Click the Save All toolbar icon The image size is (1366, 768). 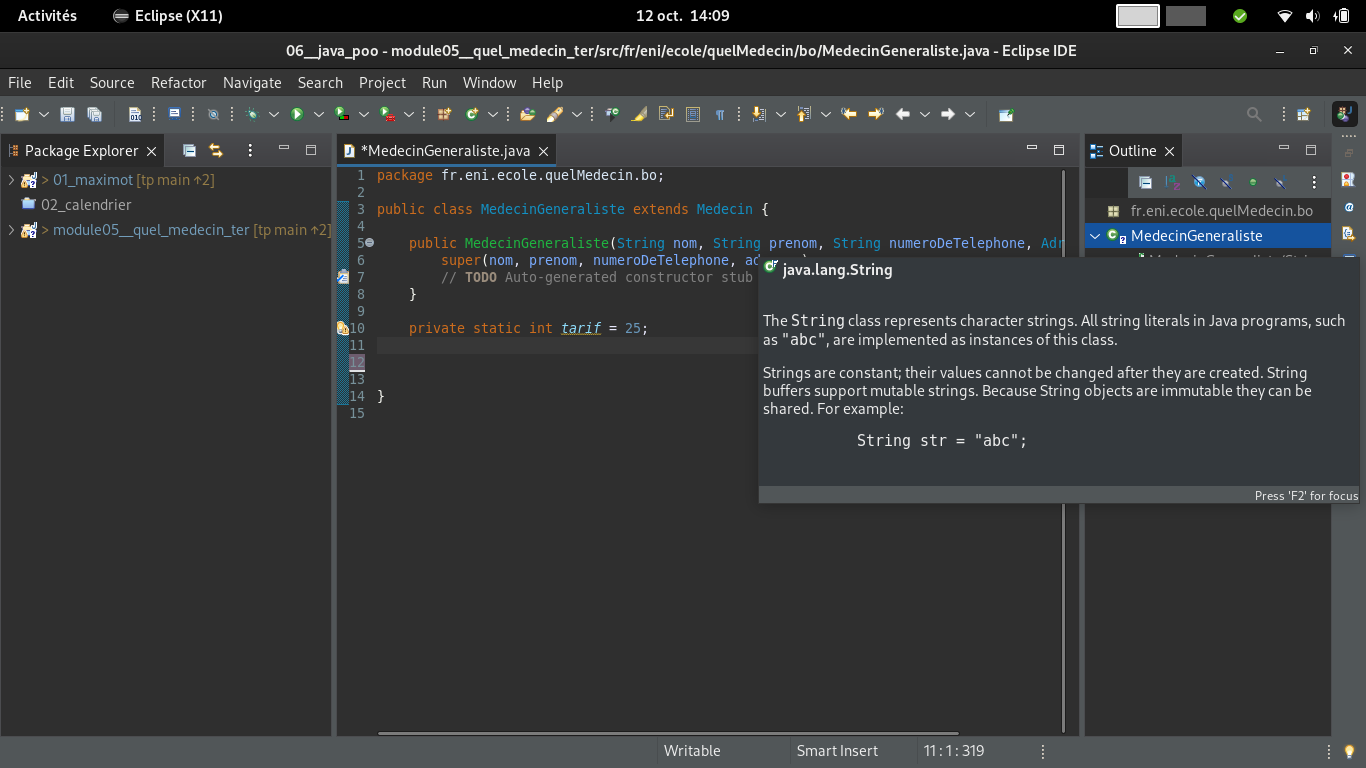pos(94,114)
